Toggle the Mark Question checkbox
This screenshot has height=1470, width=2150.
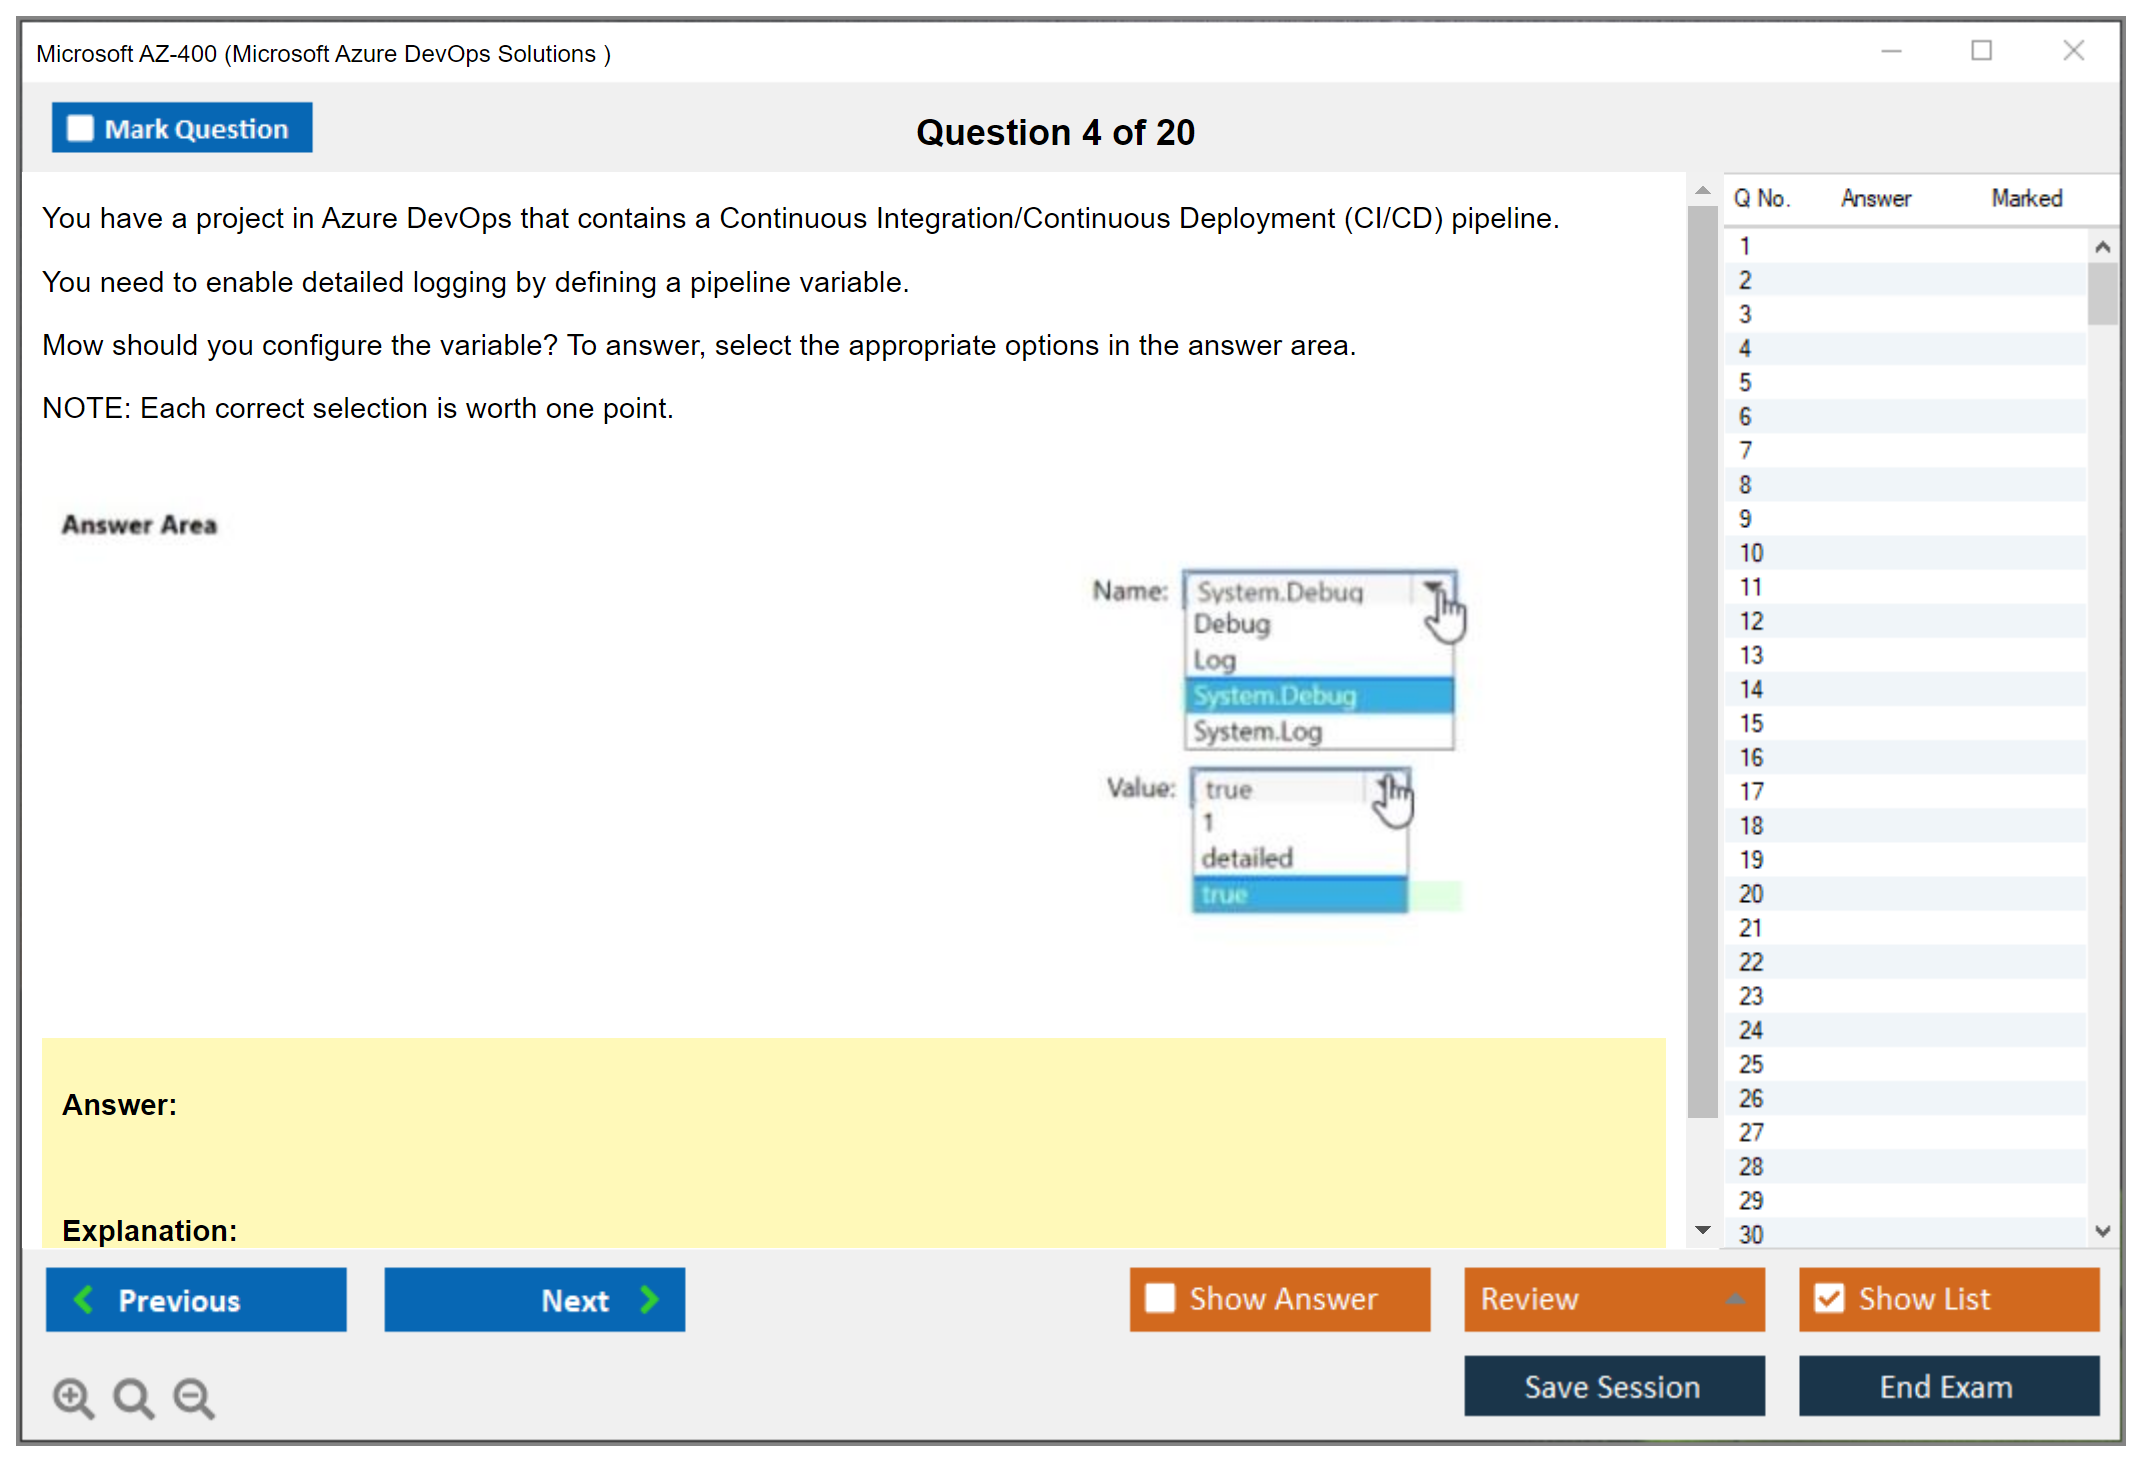pyautogui.click(x=81, y=129)
